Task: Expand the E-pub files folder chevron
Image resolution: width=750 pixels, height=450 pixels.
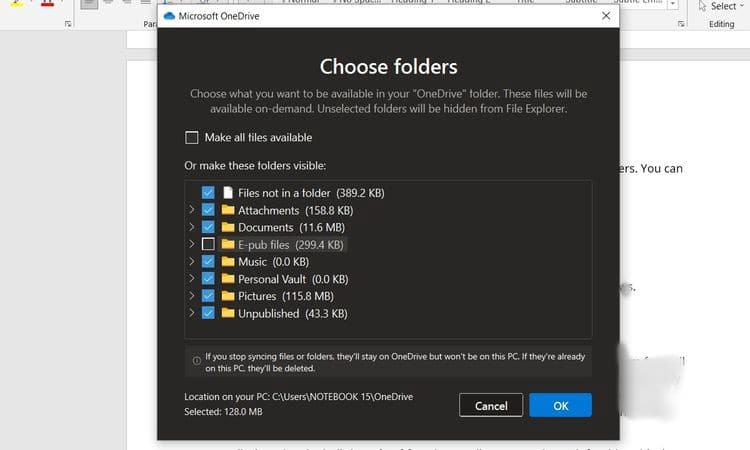Action: point(191,244)
